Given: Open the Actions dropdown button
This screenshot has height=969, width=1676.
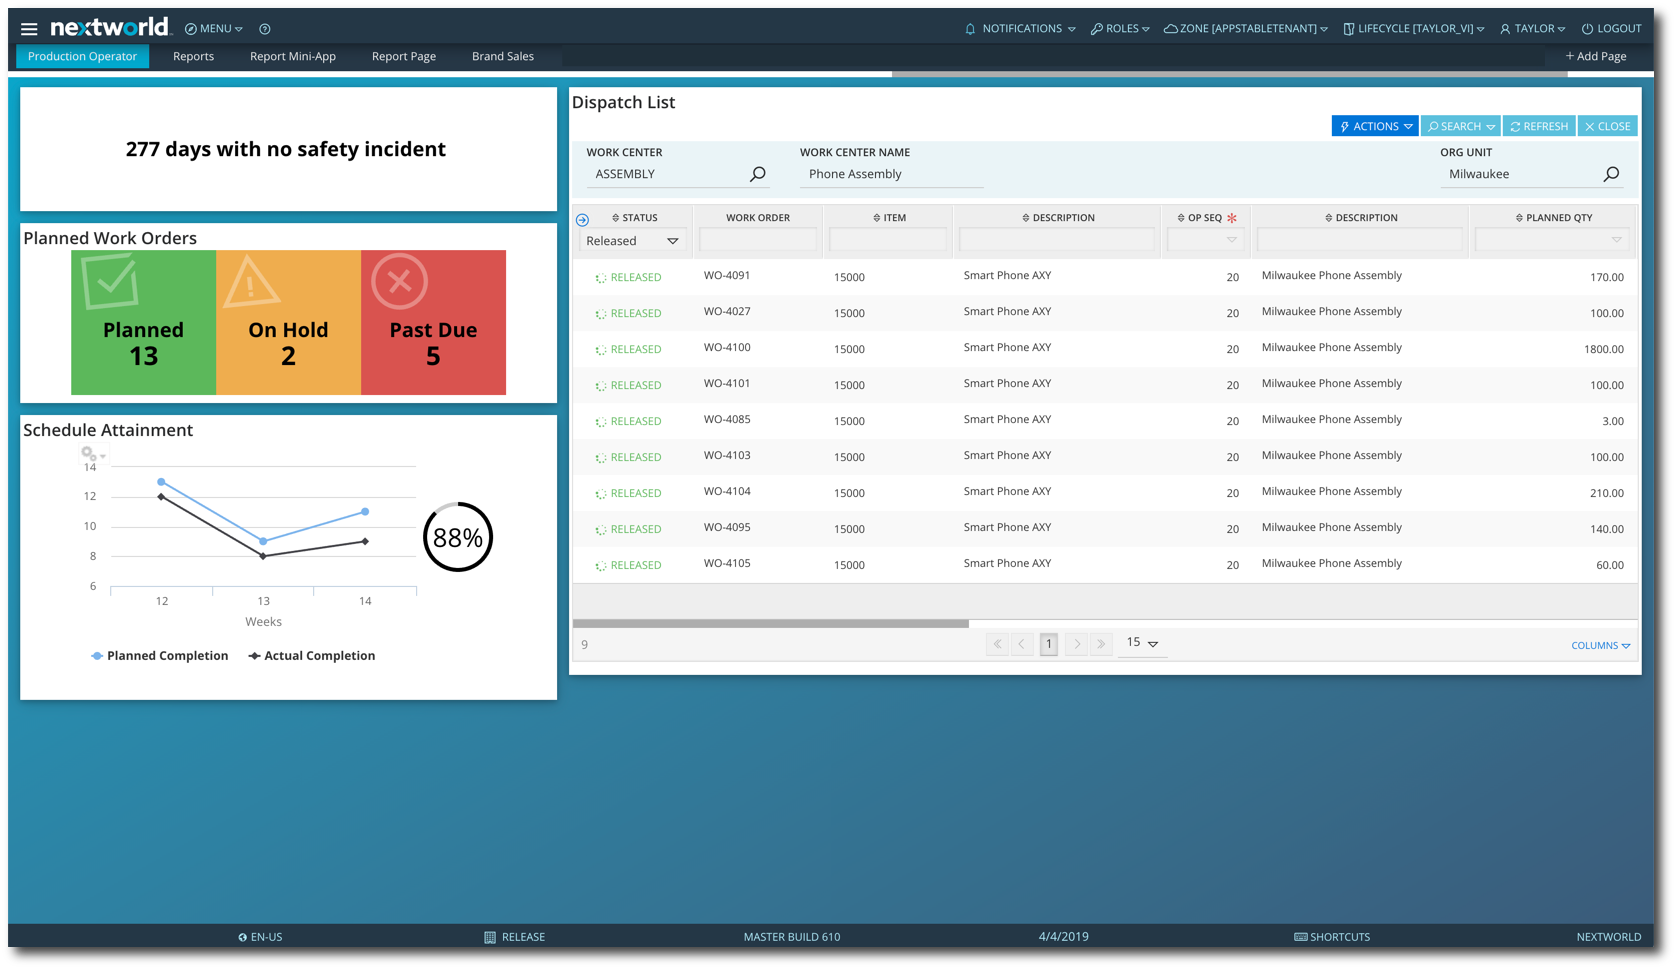Looking at the screenshot, I should (x=1375, y=126).
